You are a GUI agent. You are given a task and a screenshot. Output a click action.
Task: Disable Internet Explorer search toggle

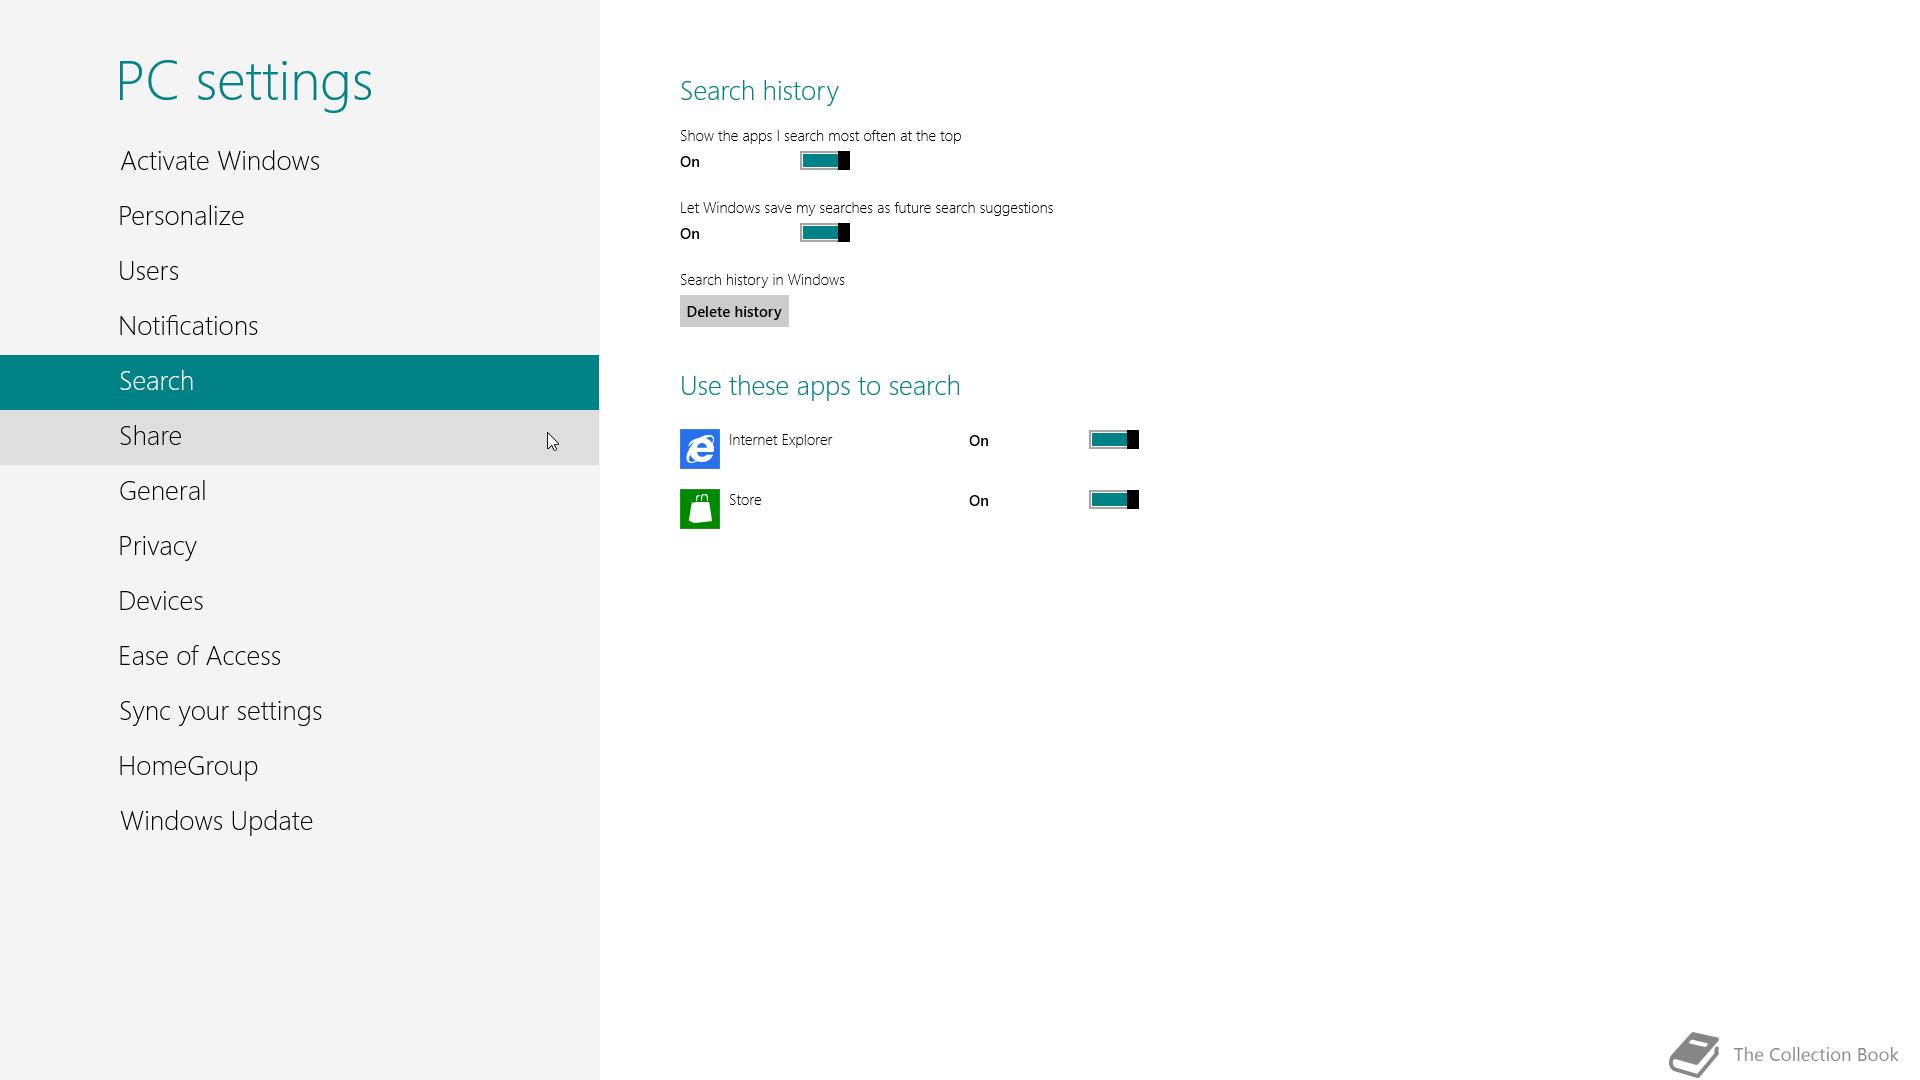click(x=1113, y=440)
